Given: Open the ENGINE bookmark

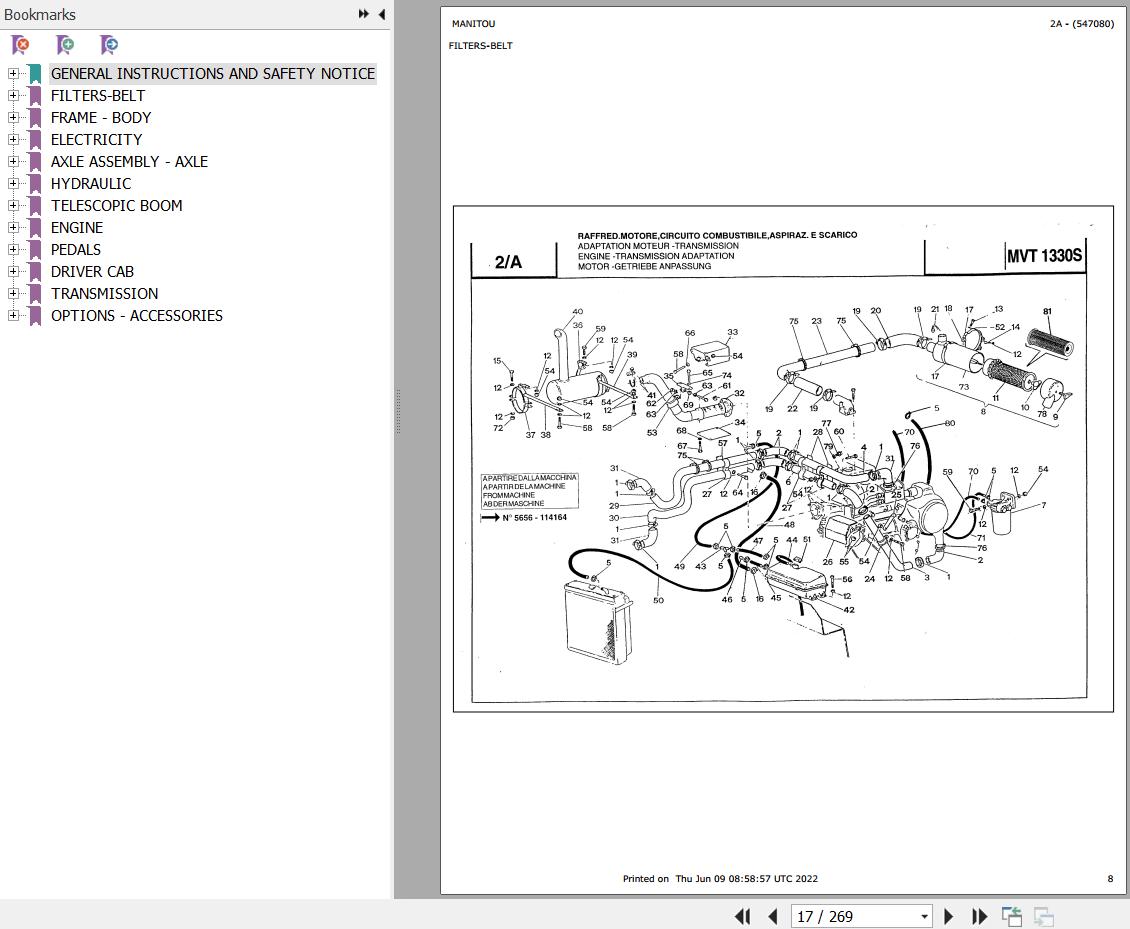Looking at the screenshot, I should click(77, 228).
